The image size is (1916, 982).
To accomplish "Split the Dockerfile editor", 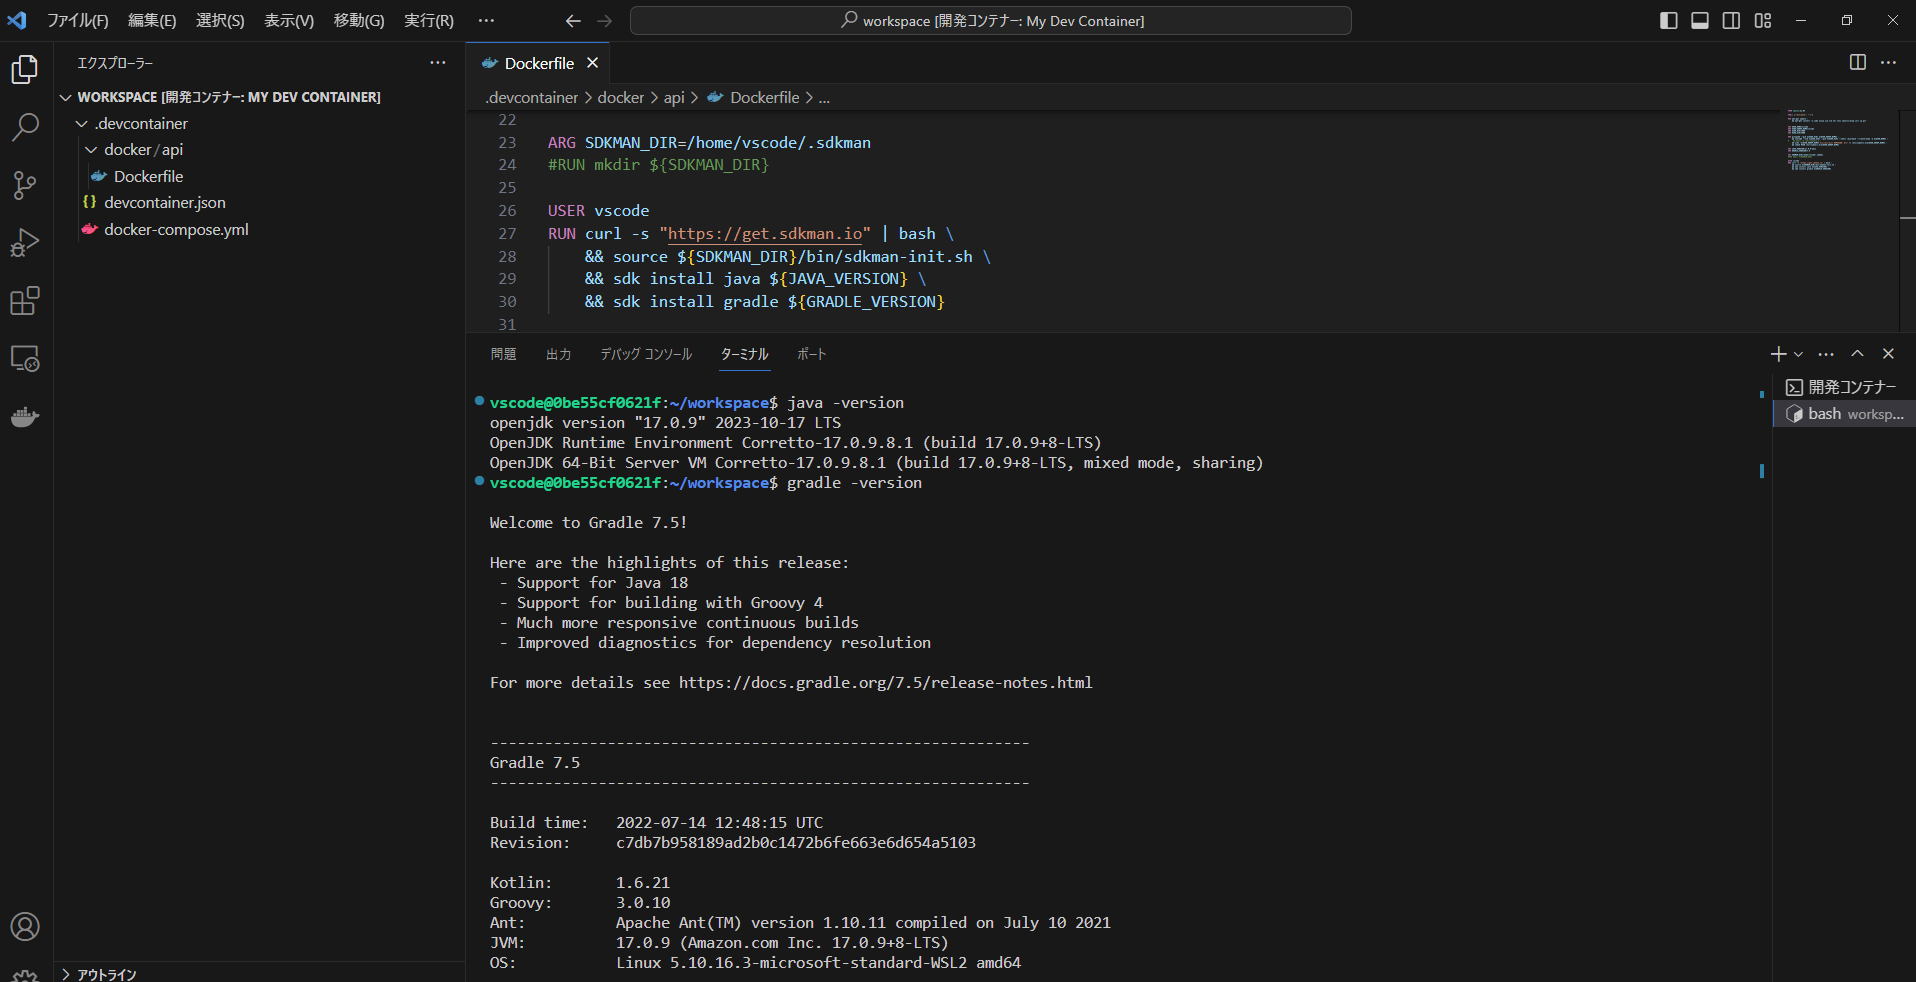I will [1858, 62].
